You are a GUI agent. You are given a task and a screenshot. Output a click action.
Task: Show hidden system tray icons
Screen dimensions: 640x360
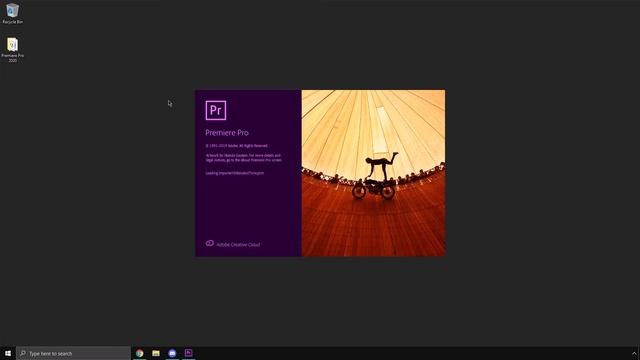634,353
